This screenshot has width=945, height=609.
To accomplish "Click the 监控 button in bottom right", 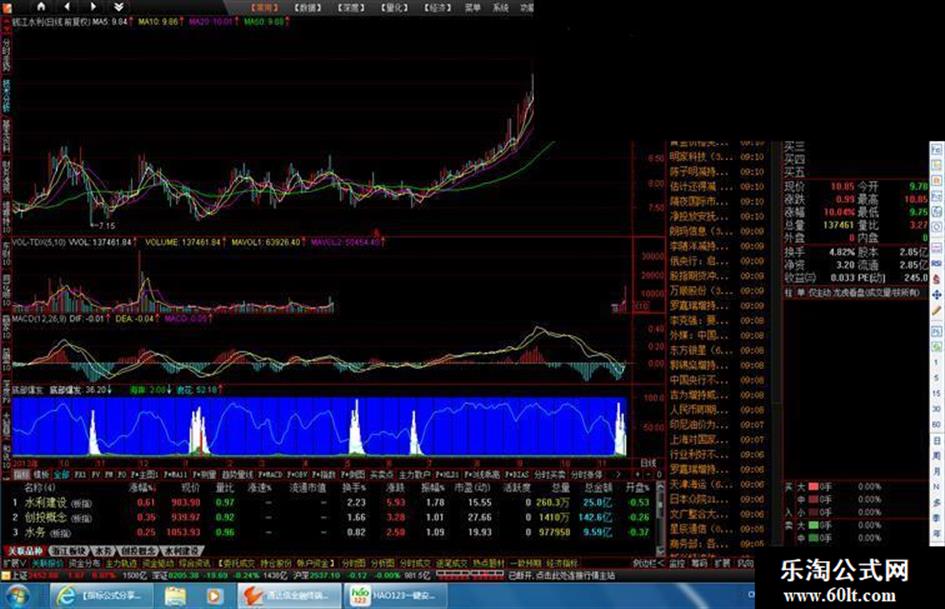I will [677, 563].
